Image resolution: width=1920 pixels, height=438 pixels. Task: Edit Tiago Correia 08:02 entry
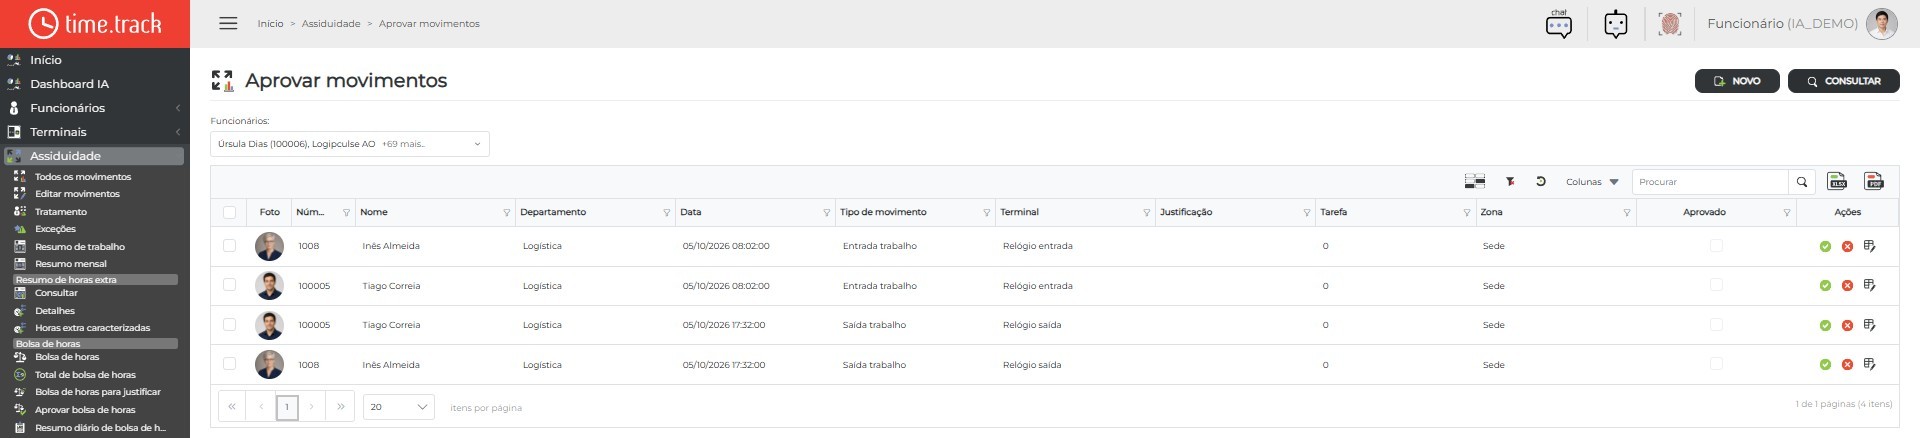pos(1869,286)
